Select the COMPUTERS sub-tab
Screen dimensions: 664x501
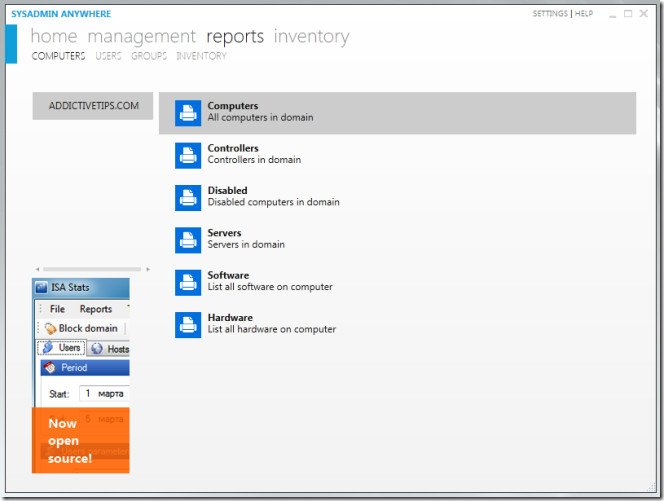pos(58,56)
